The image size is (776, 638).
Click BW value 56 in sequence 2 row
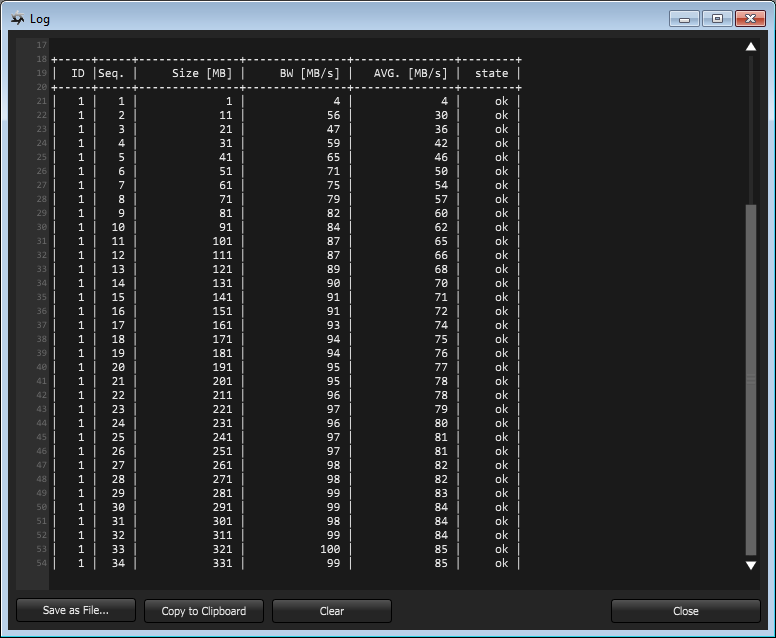334,115
